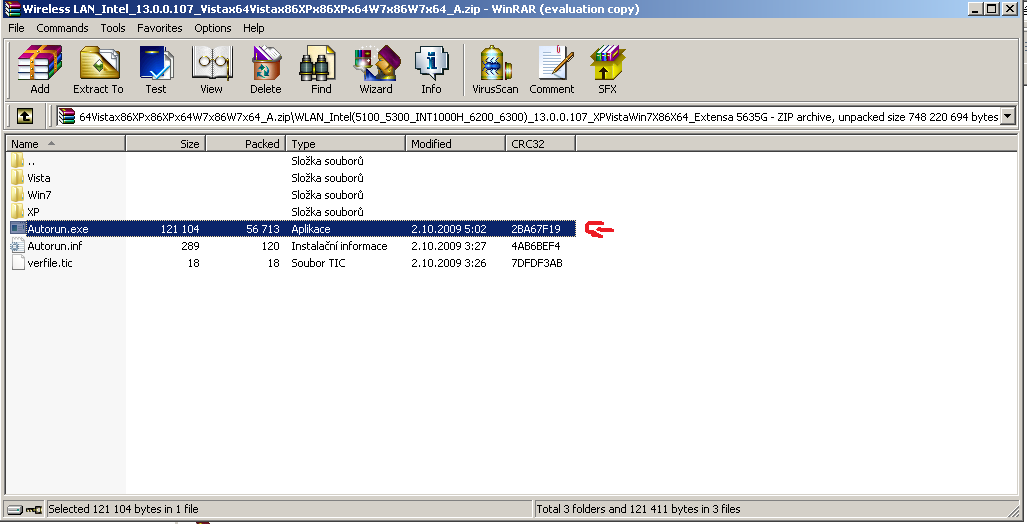Click the Add archive toolbar icon
The width and height of the screenshot is (1027, 524).
(x=40, y=70)
